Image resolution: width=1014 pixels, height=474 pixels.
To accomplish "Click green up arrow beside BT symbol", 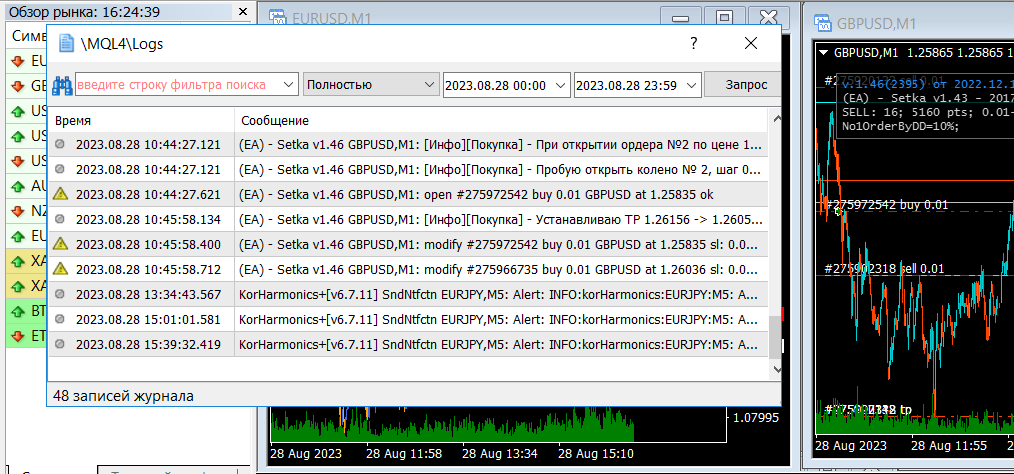I will tap(17, 311).
